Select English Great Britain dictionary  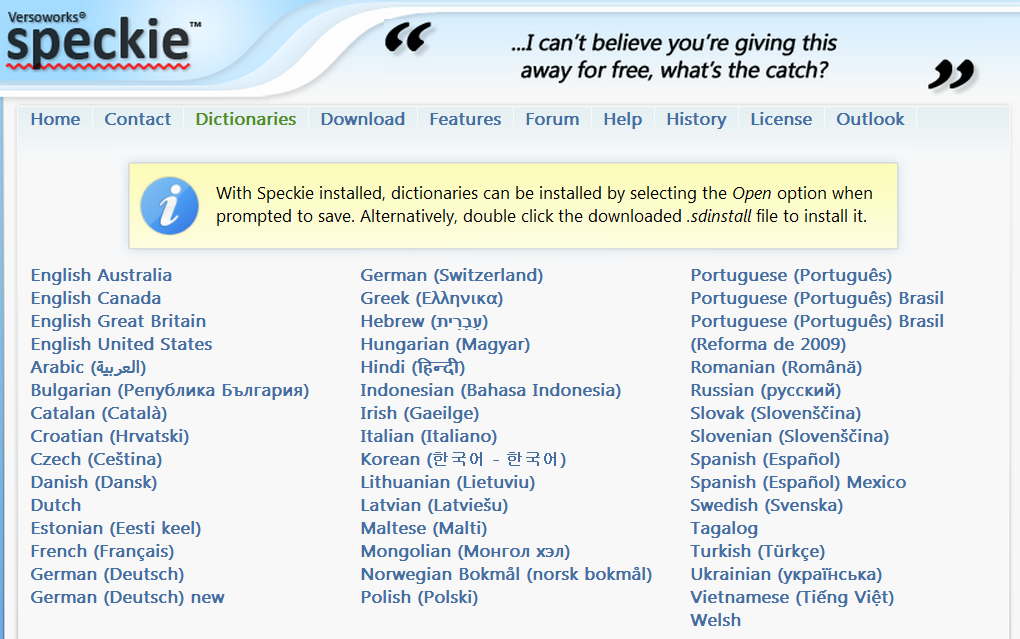(x=118, y=321)
